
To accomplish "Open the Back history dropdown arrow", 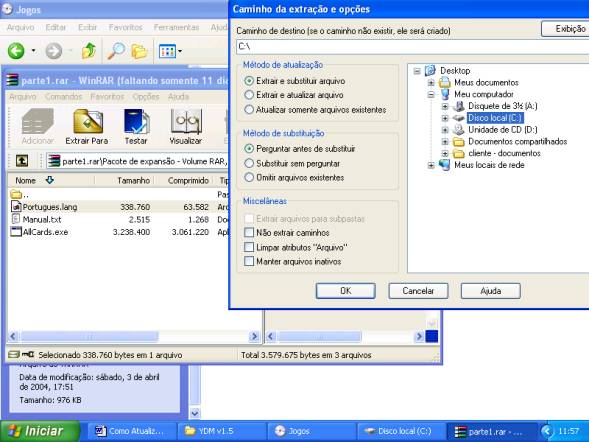I will click(33, 50).
